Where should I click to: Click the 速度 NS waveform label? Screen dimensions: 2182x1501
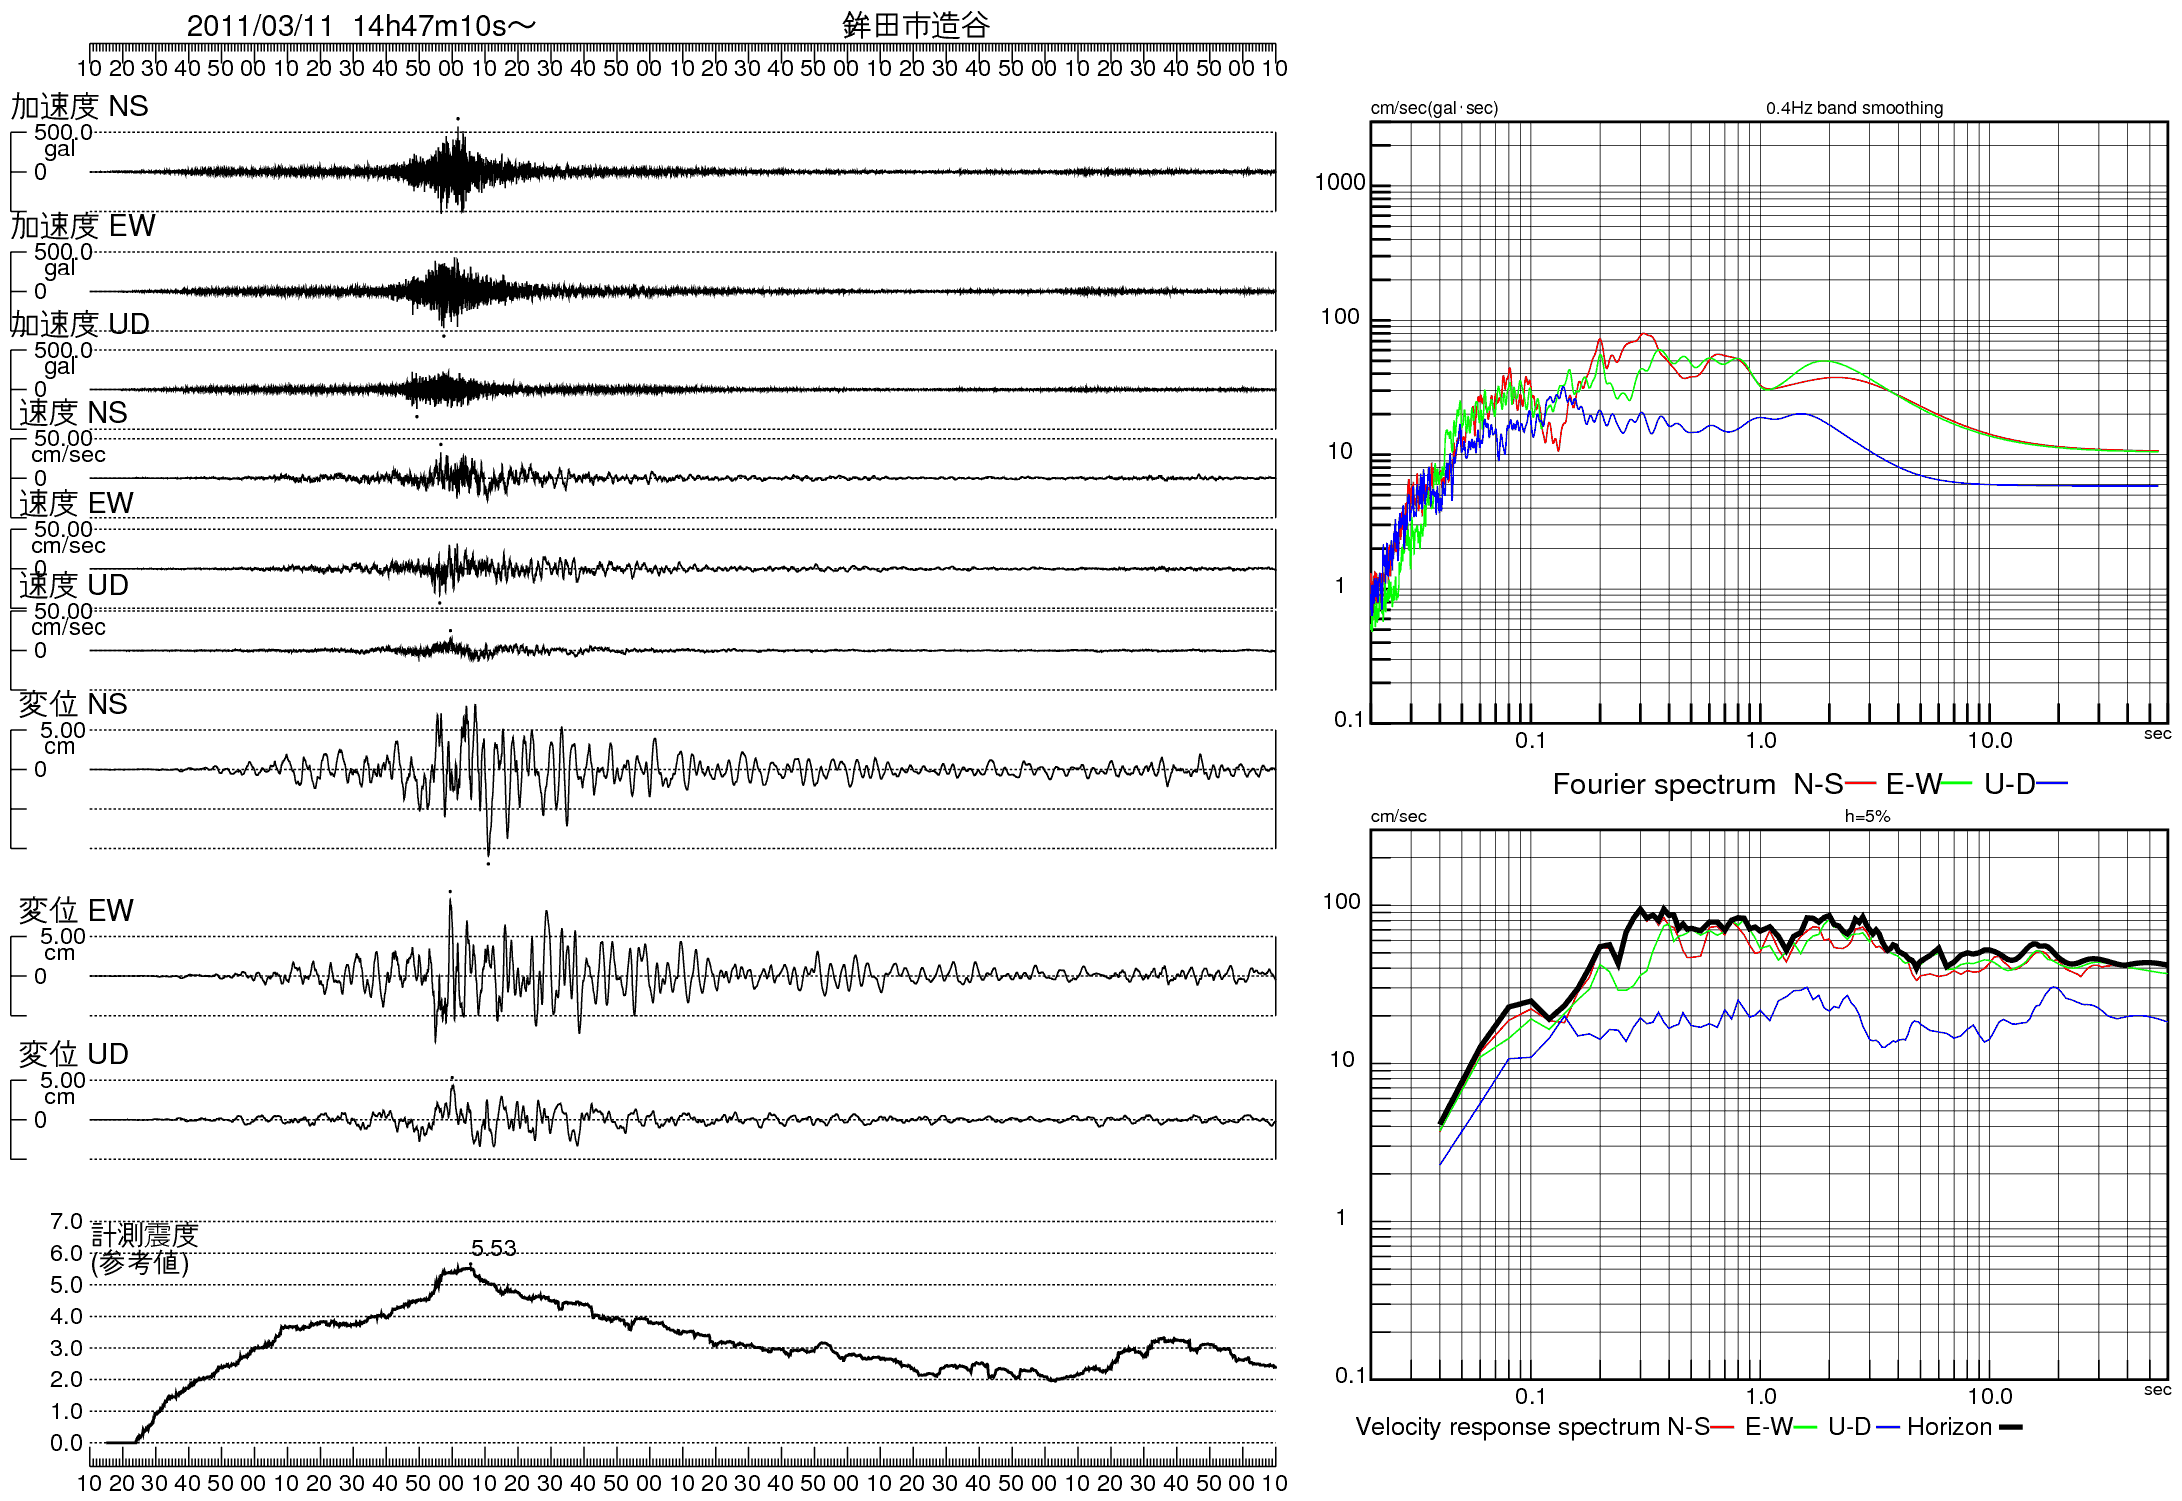pos(73,412)
